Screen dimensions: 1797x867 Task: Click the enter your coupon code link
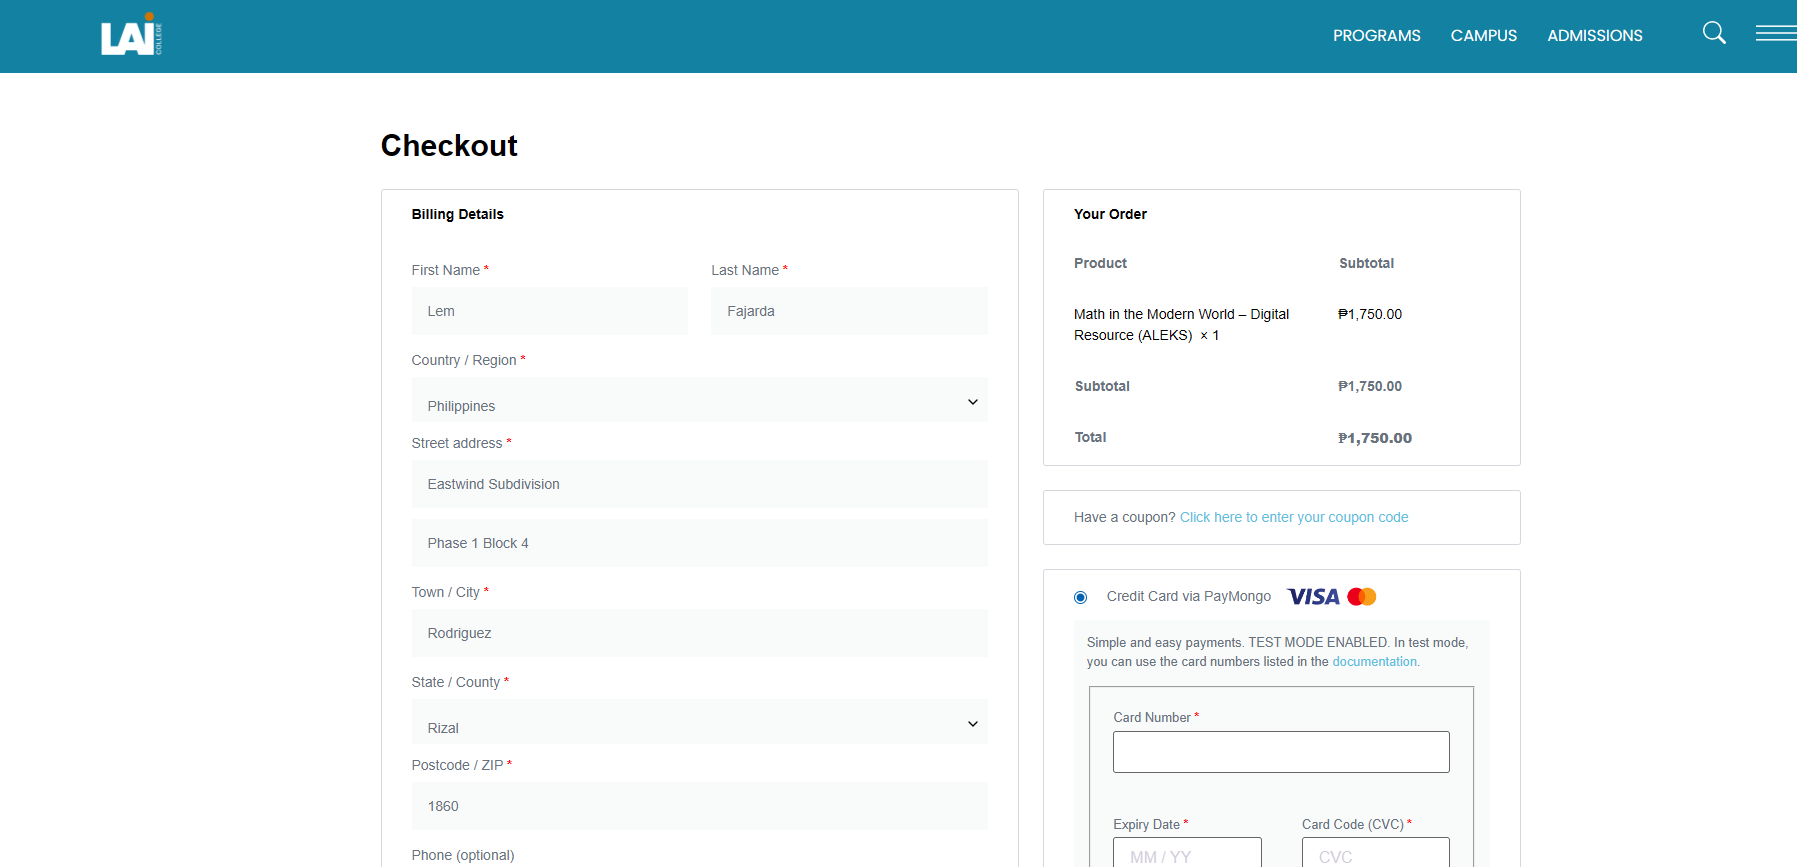1293,517
